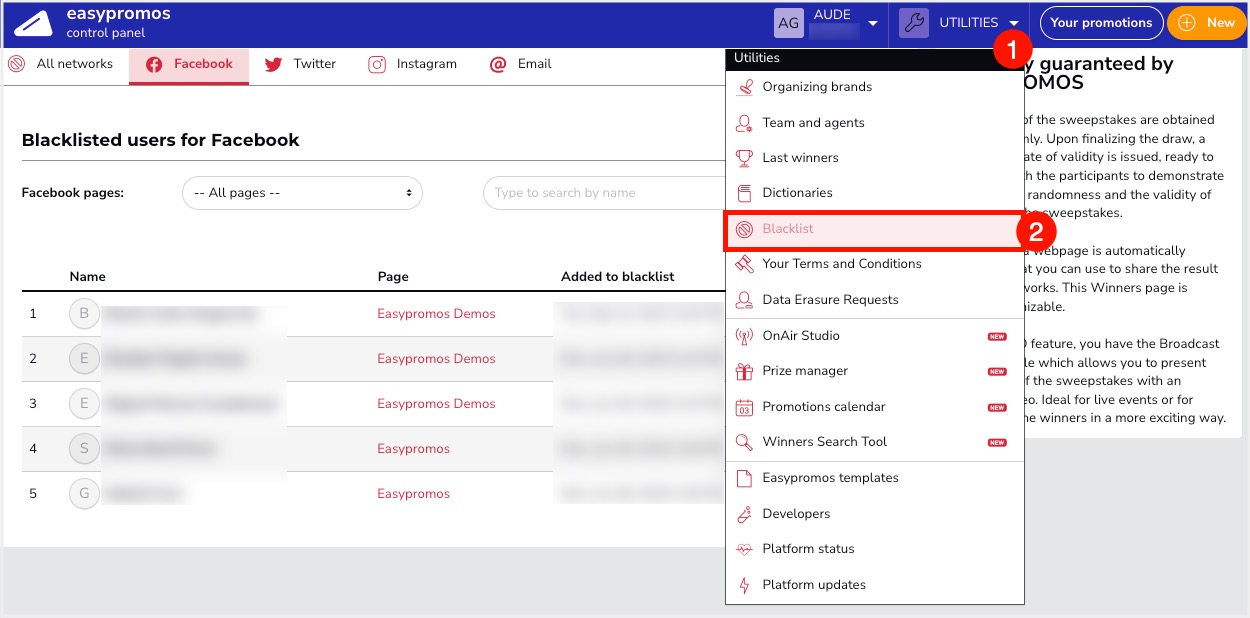Click the Prize manager gift icon

[744, 371]
